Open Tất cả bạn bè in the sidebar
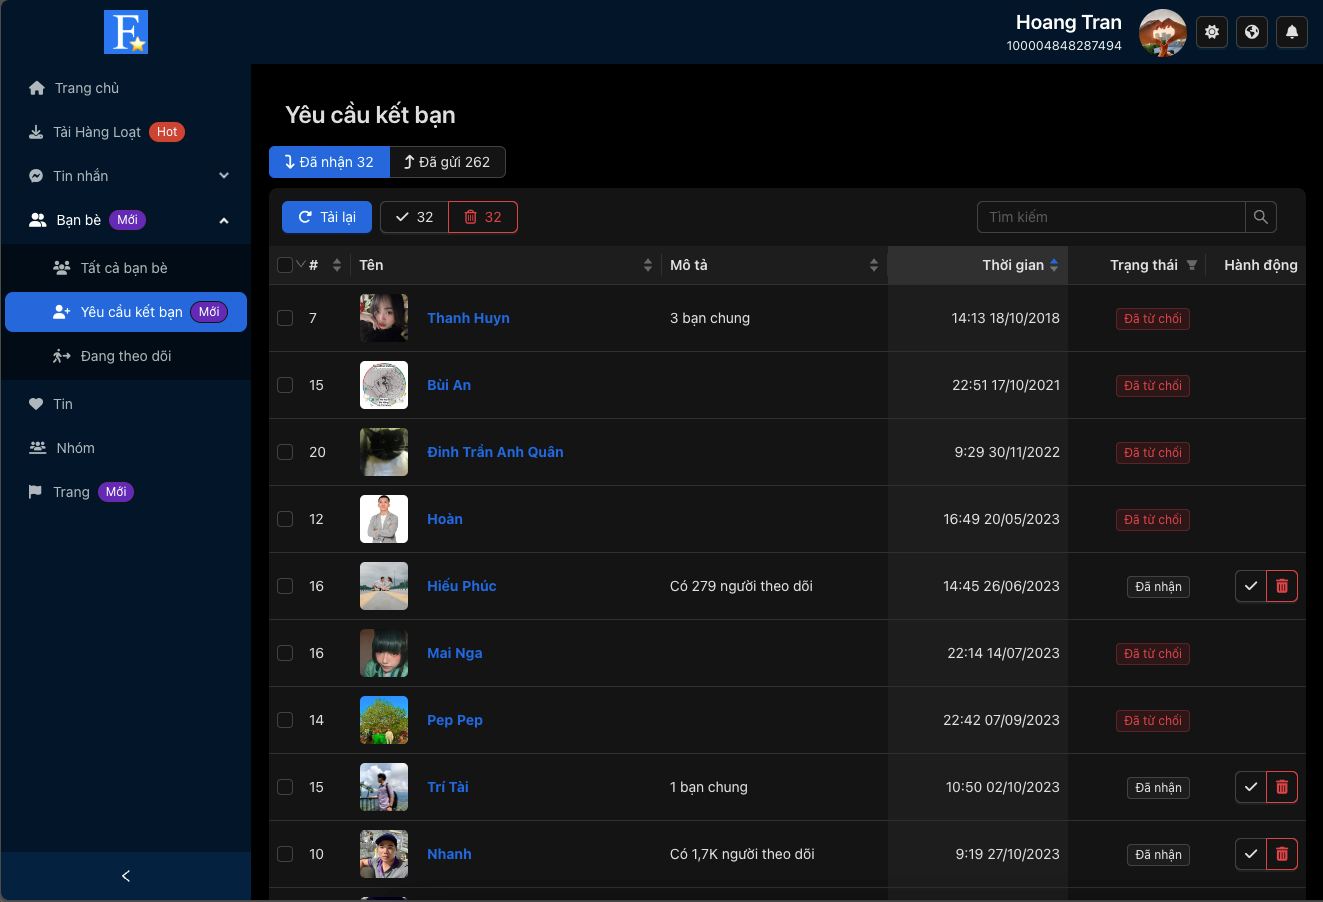The height and width of the screenshot is (902, 1323). (126, 268)
